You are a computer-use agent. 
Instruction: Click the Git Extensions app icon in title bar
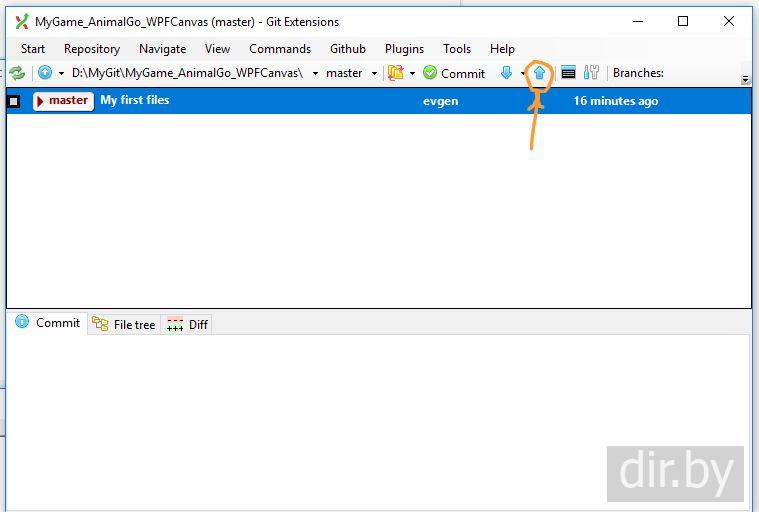coord(21,22)
